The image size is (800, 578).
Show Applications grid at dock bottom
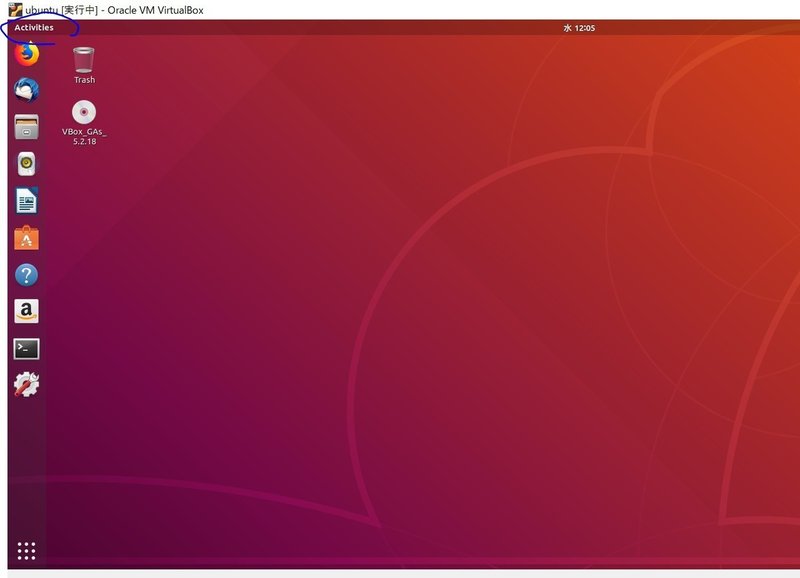(27, 551)
